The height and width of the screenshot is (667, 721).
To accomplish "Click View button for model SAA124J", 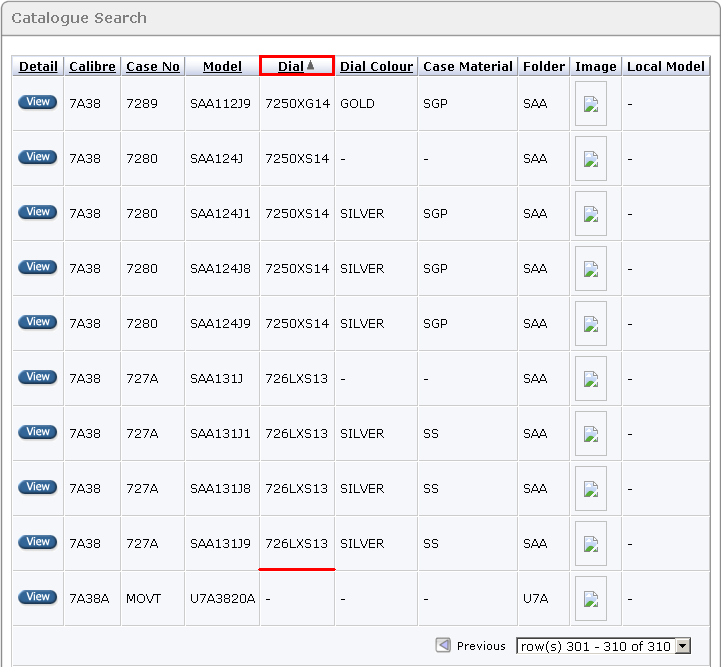I will point(38,157).
